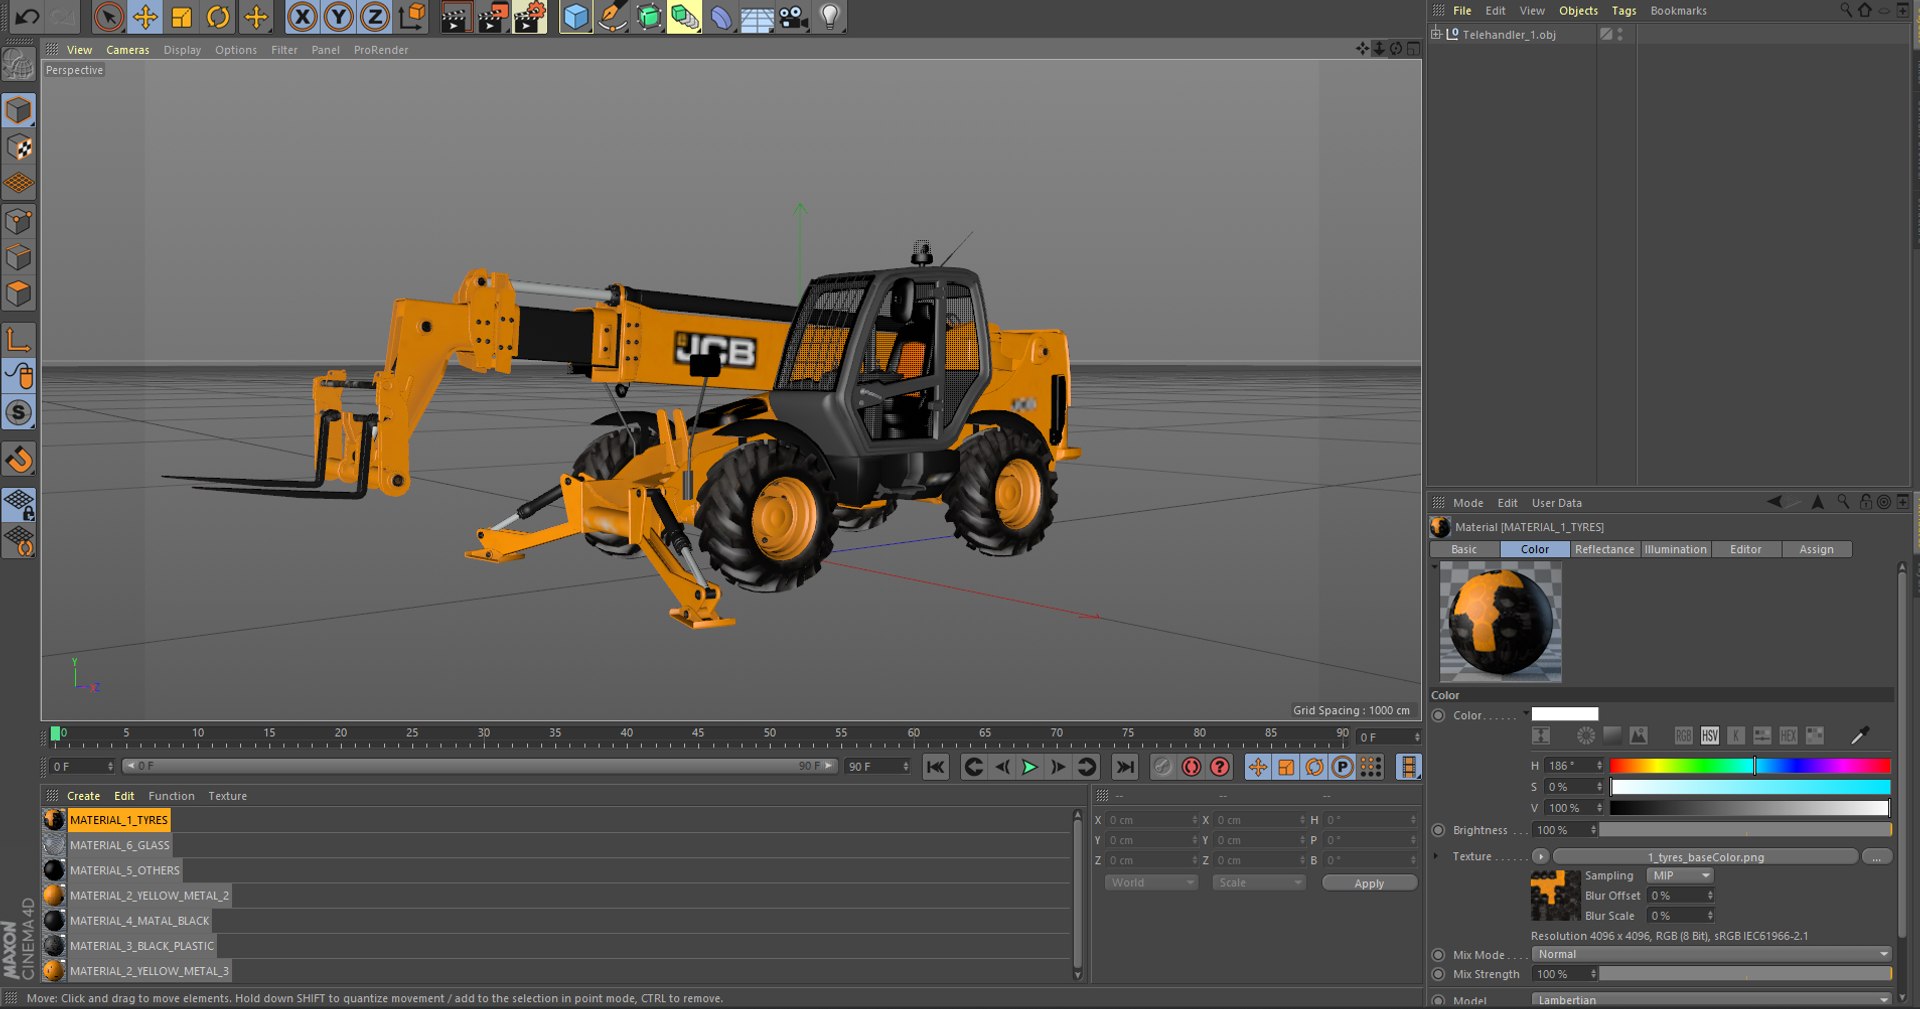Toggle Y axis lock

point(338,16)
